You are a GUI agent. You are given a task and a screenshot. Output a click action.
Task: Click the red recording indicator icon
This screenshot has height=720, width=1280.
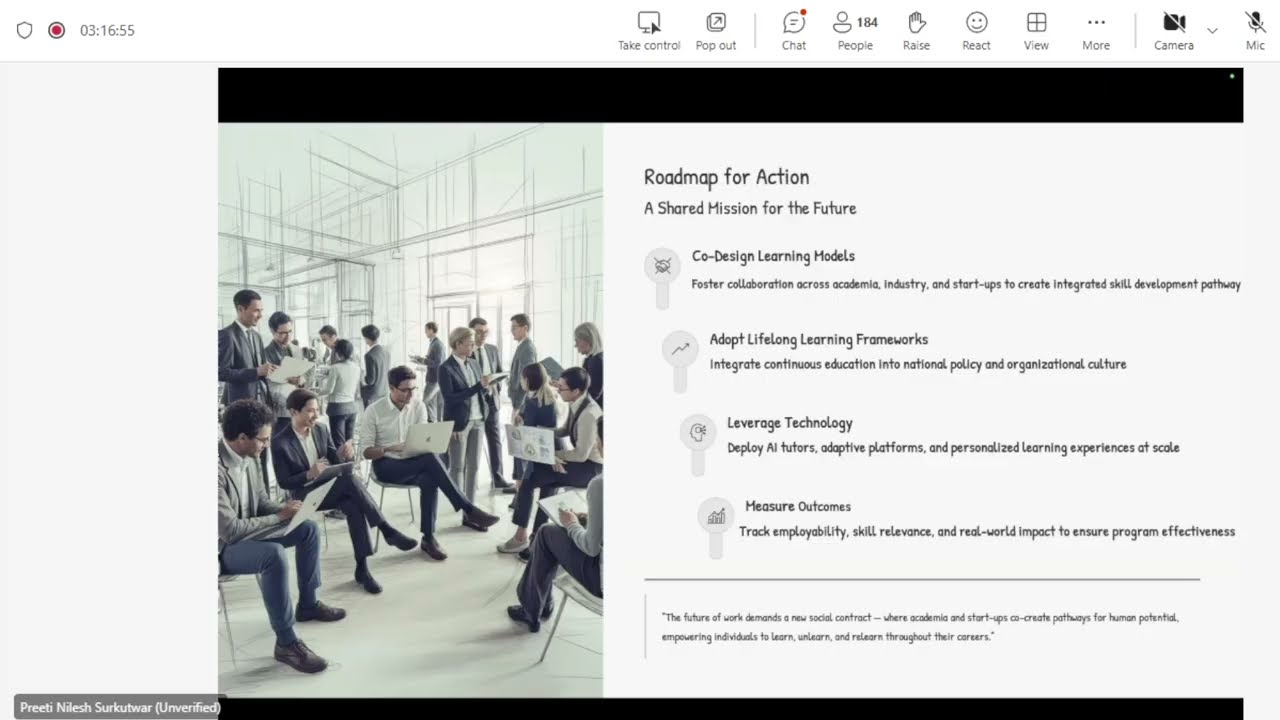pyautogui.click(x=57, y=30)
